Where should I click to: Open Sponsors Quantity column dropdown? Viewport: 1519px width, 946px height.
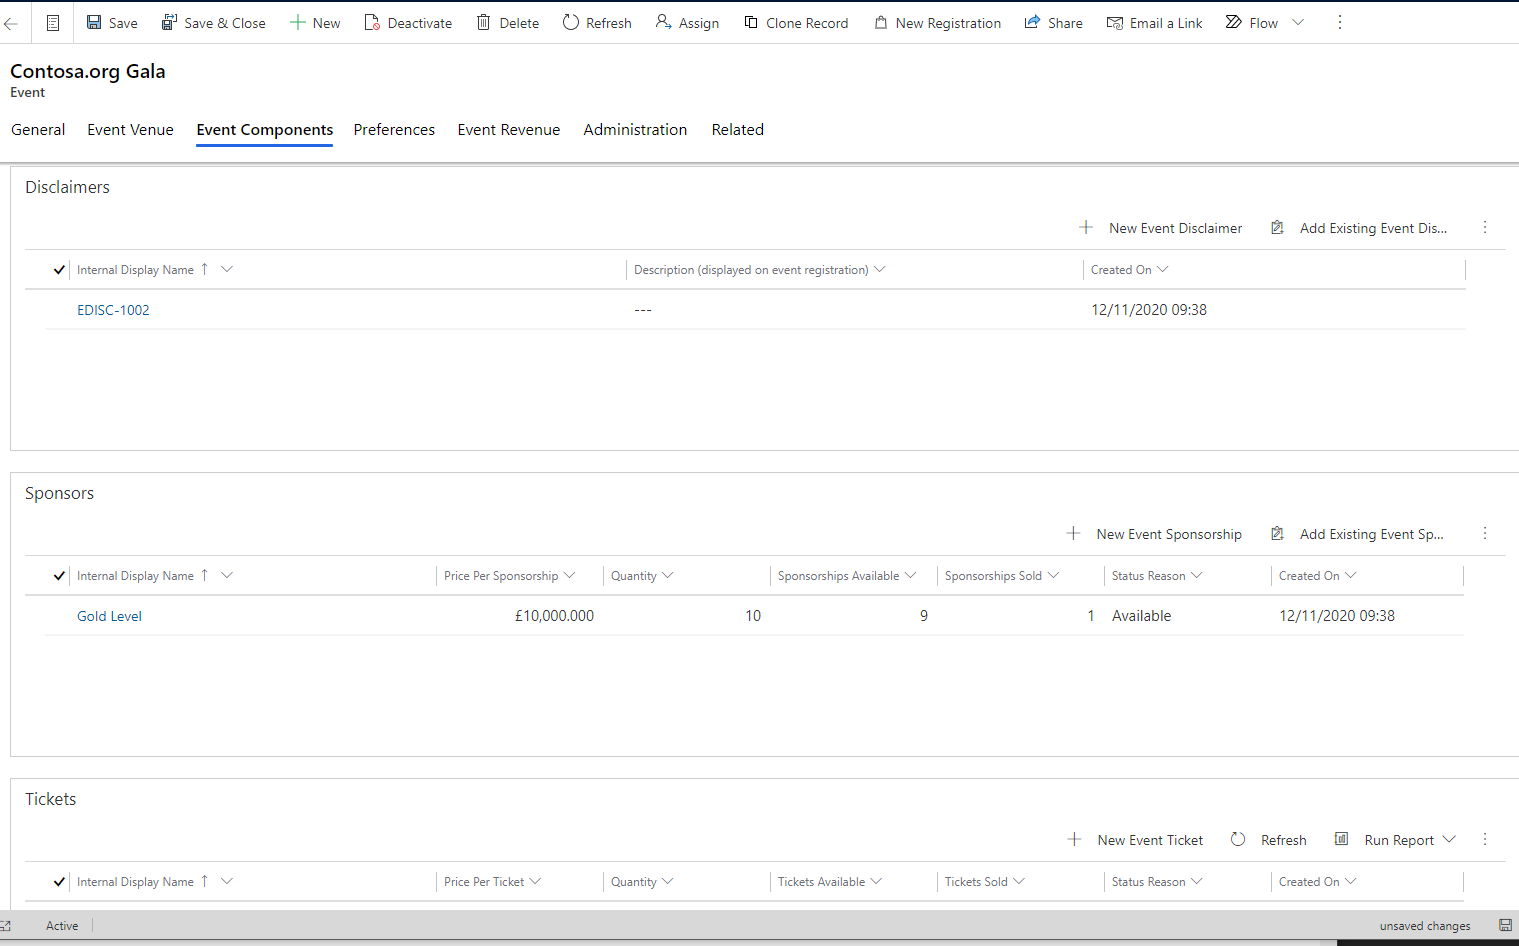[668, 575]
